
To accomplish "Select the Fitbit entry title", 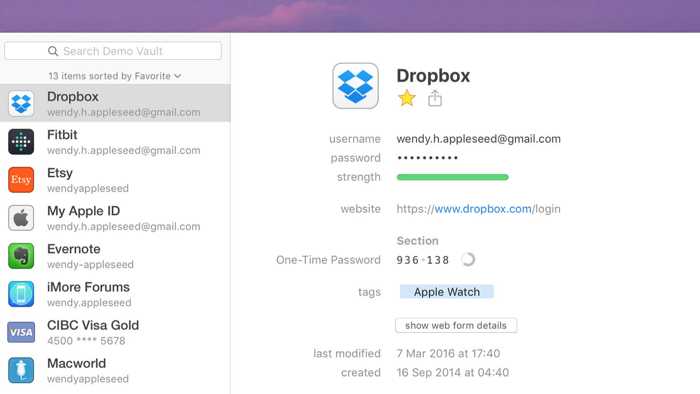I will click(62, 135).
